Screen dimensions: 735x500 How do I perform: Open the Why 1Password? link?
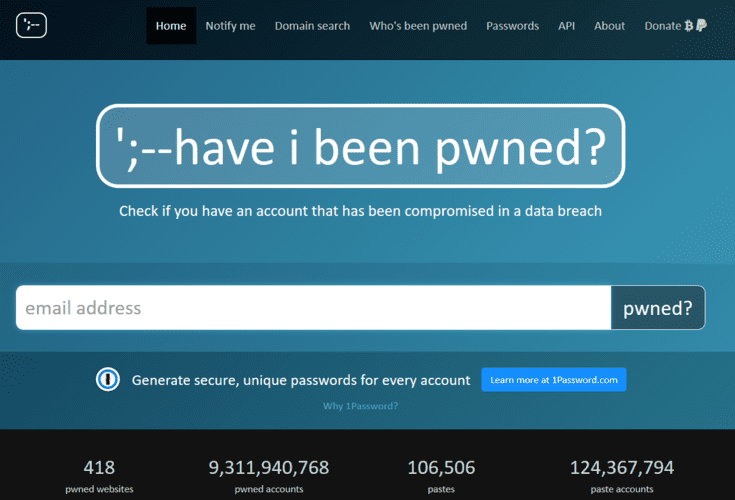coord(360,406)
